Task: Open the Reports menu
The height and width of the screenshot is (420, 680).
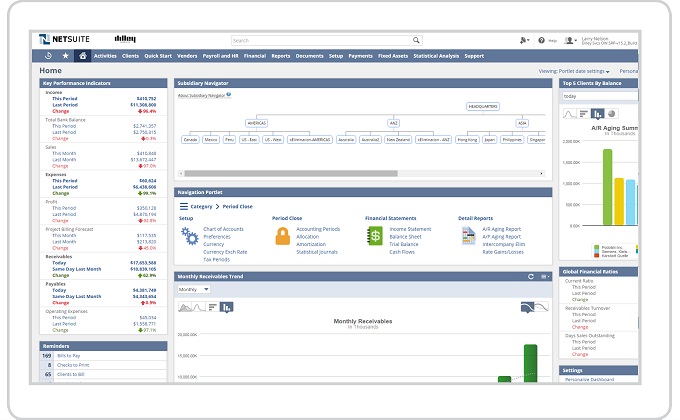Action: 281,56
